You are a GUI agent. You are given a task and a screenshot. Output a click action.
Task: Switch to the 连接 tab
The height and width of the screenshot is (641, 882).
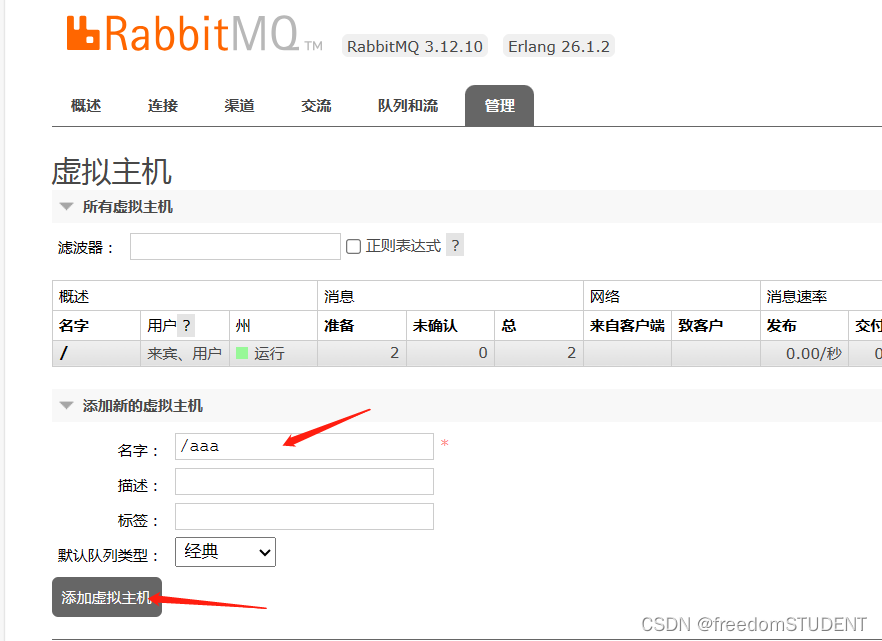(161, 105)
